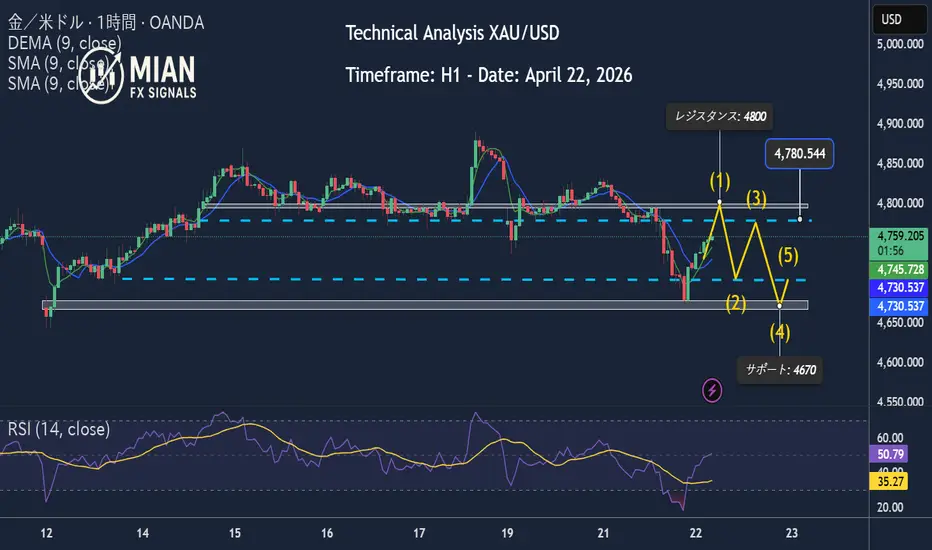Click the yellow RSI average tag 35.27
This screenshot has width=932, height=550.
[889, 481]
